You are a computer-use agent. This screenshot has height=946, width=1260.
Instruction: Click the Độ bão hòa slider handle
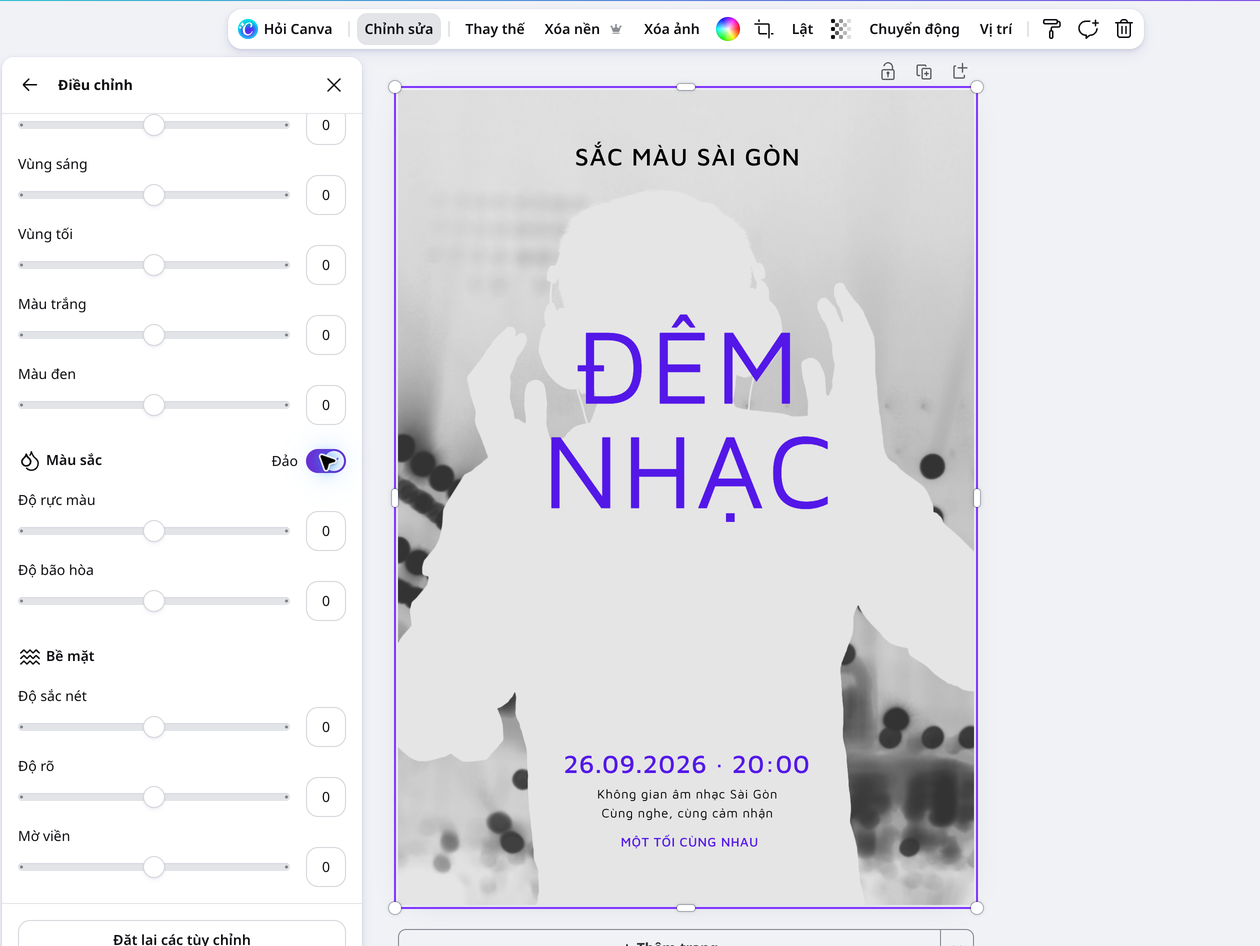point(154,601)
